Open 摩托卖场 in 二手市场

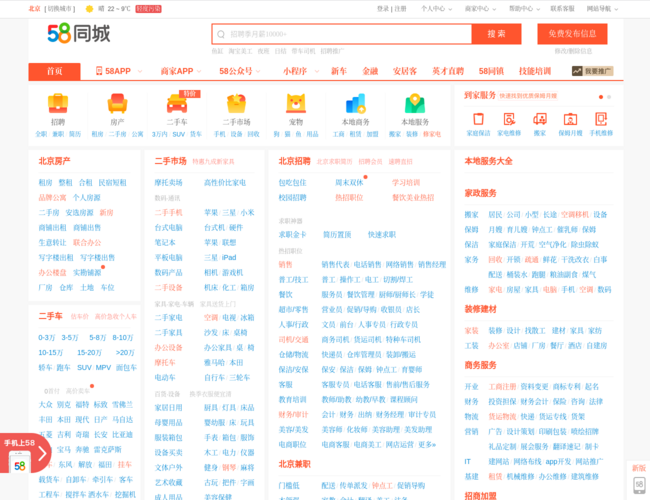pos(168,182)
